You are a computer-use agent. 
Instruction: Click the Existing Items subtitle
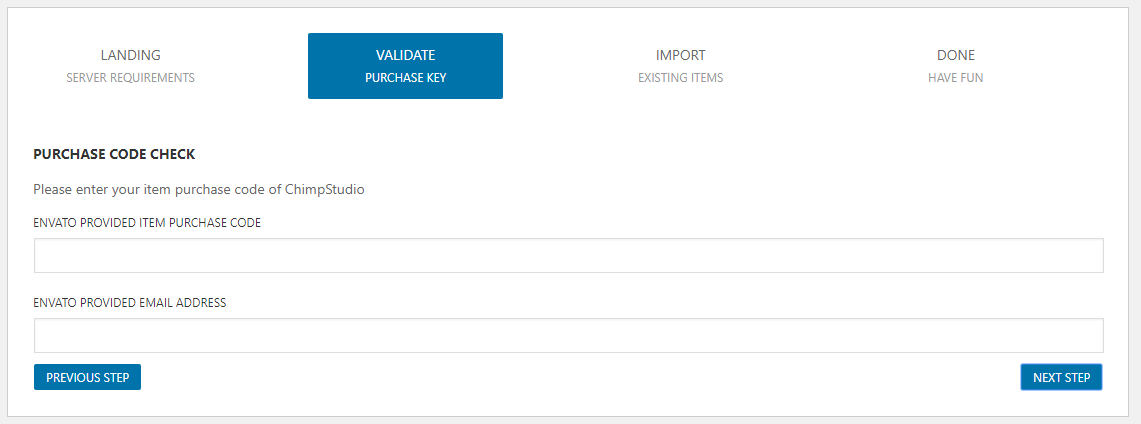tap(680, 78)
